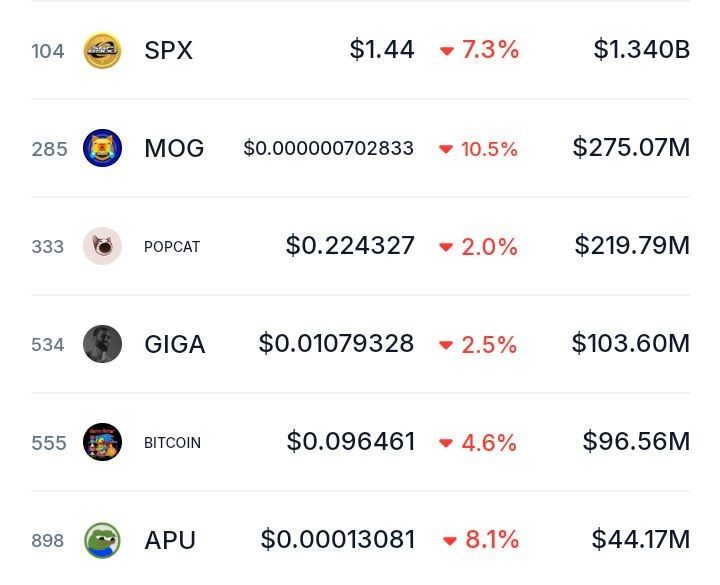Open the GIGA coin name
This screenshot has width=720, height=585.
click(x=175, y=344)
